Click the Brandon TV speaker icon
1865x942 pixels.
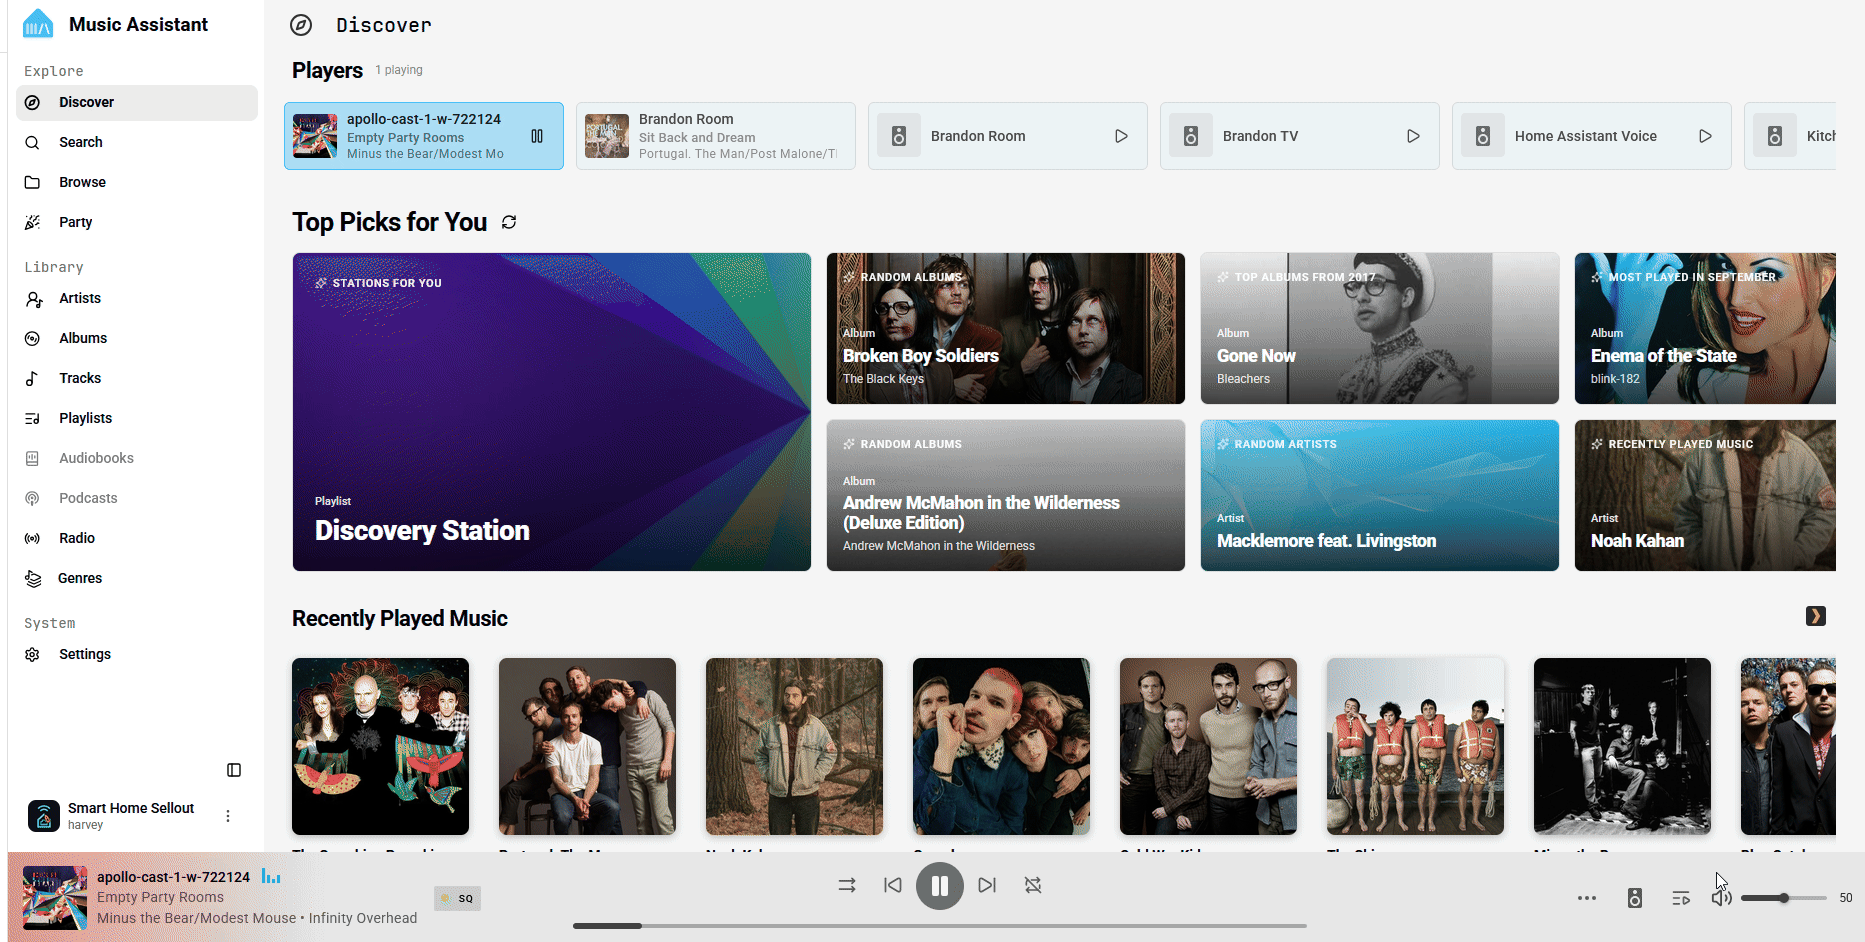(x=1191, y=136)
